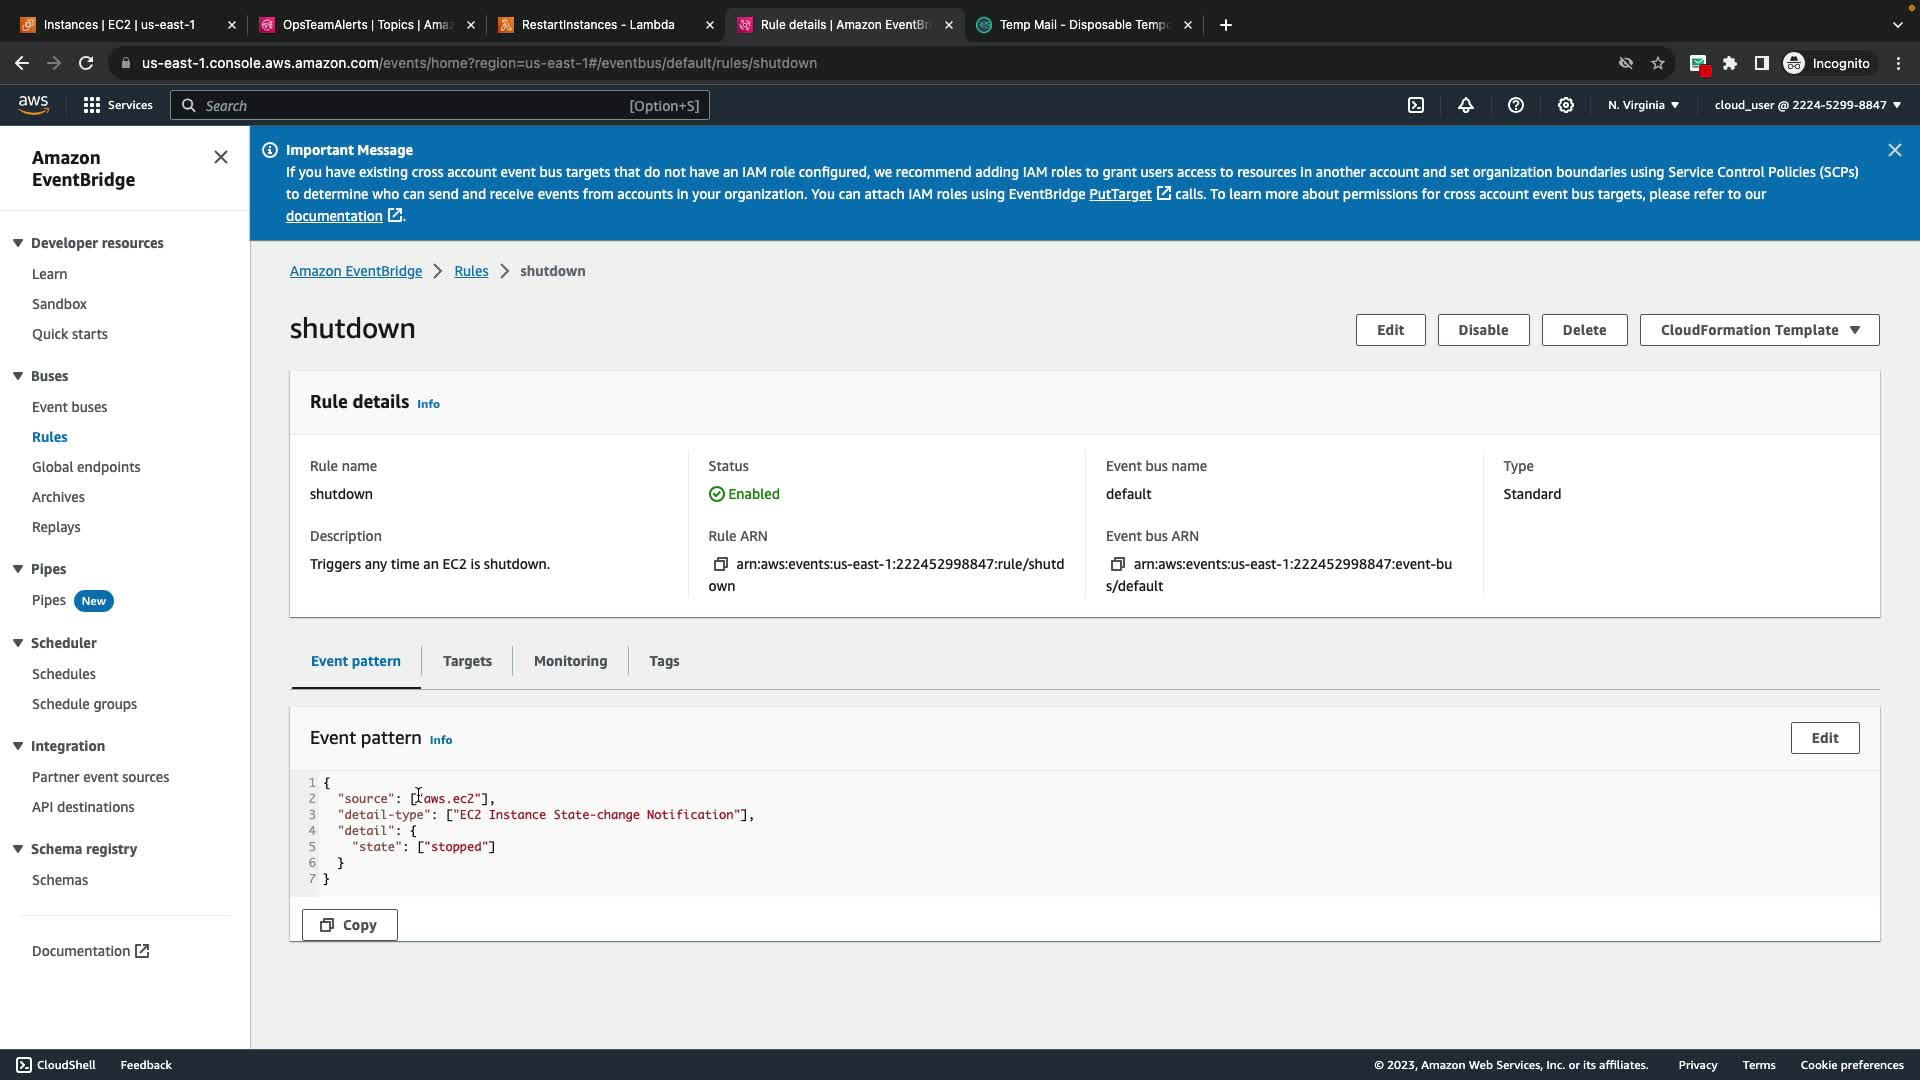This screenshot has height=1080, width=1920.
Task: Switch to the Targets tab
Action: [x=467, y=661]
